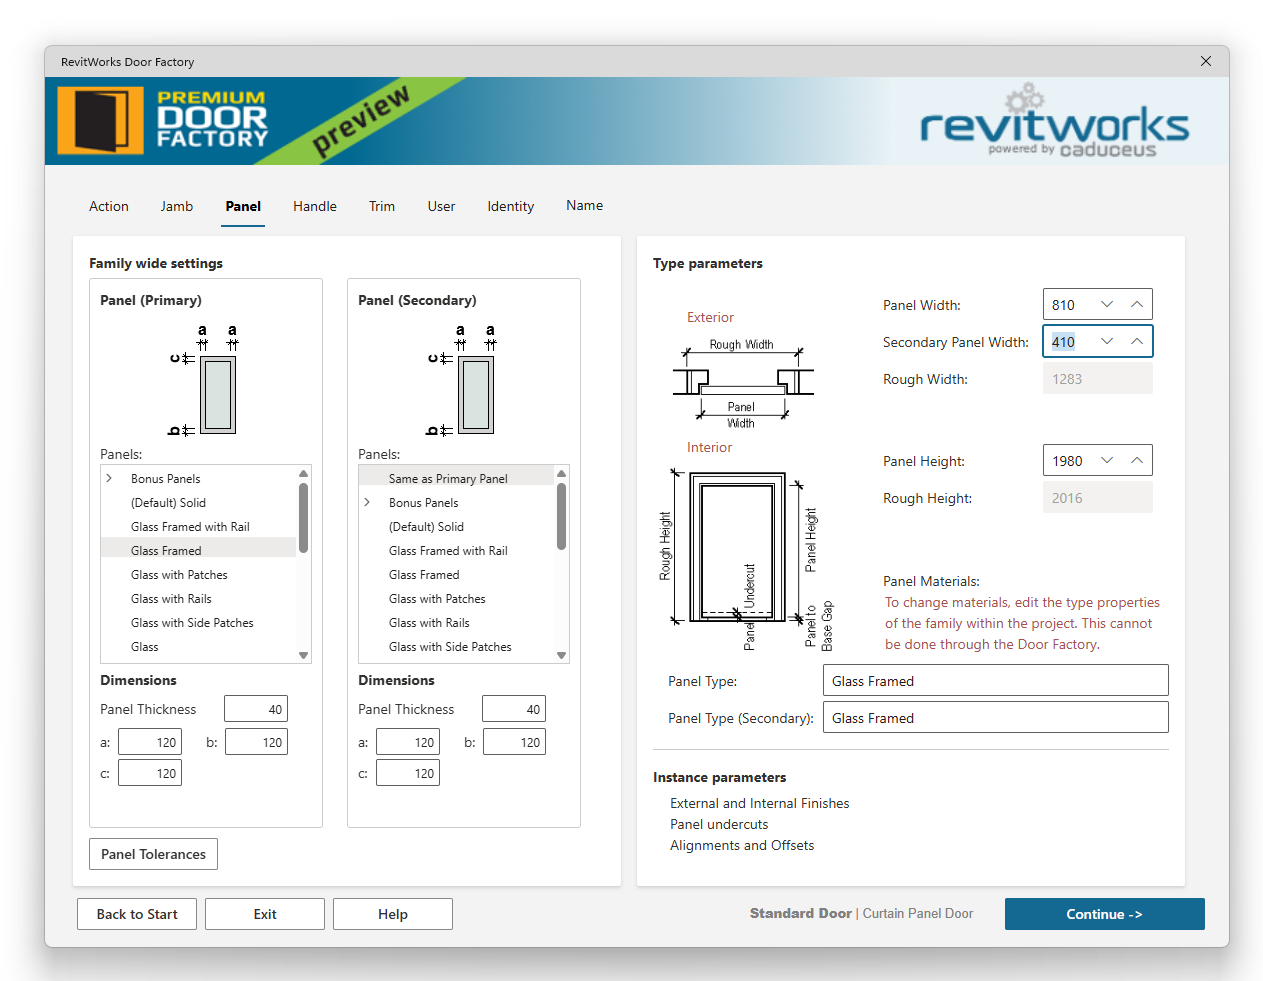
Task: Select Glass with Patches in primary list
Action: tap(179, 575)
